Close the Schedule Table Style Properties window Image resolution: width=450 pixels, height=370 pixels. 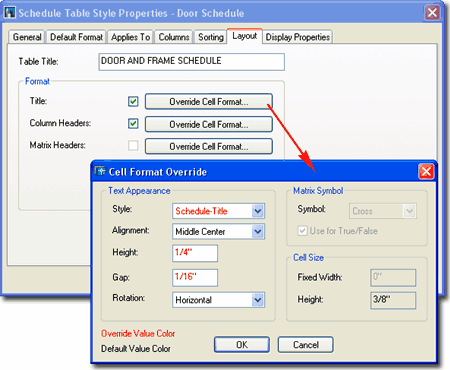click(432, 13)
